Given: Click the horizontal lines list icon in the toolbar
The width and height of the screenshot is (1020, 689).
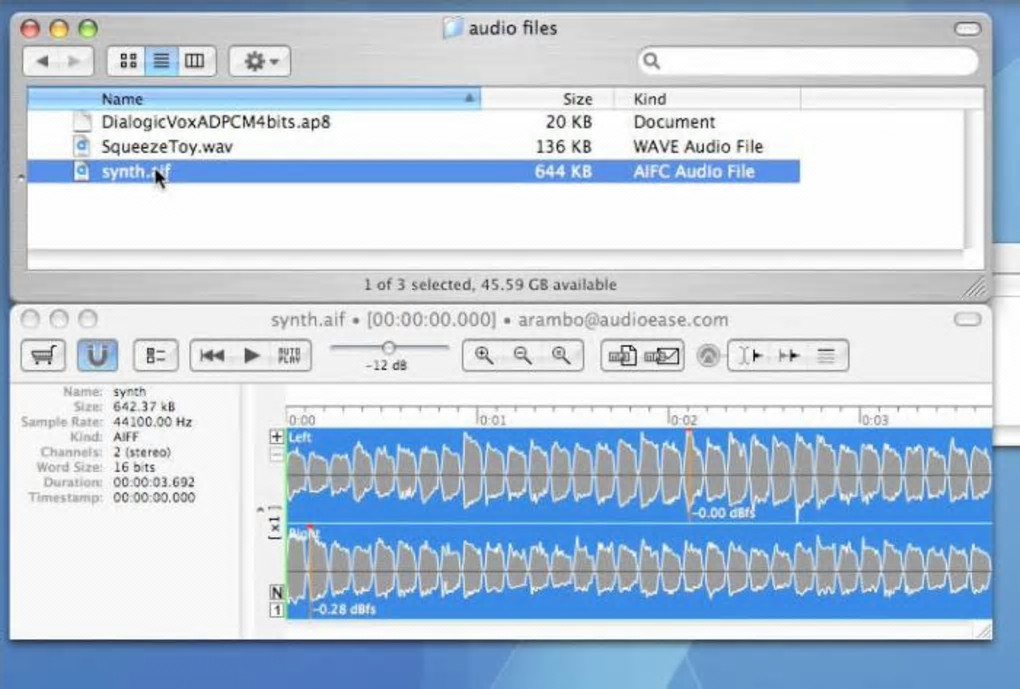Looking at the screenshot, I should tap(826, 356).
